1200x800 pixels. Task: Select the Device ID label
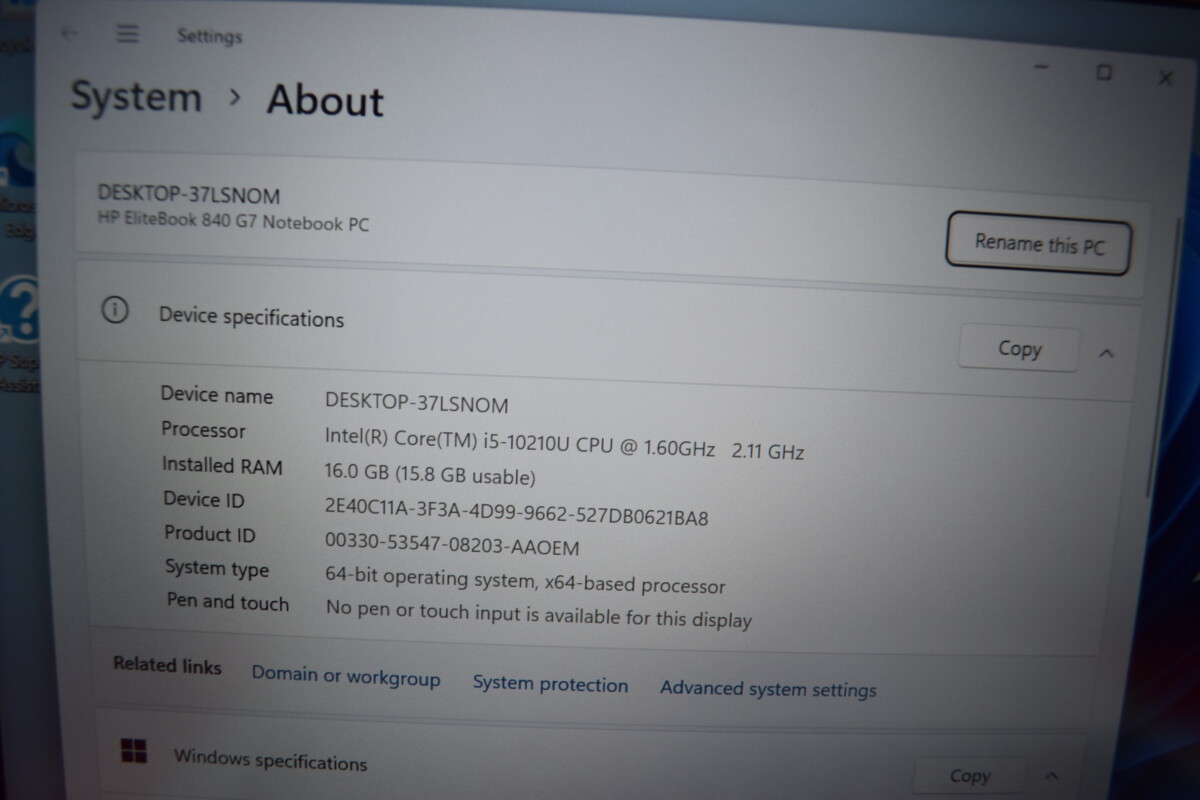[204, 499]
